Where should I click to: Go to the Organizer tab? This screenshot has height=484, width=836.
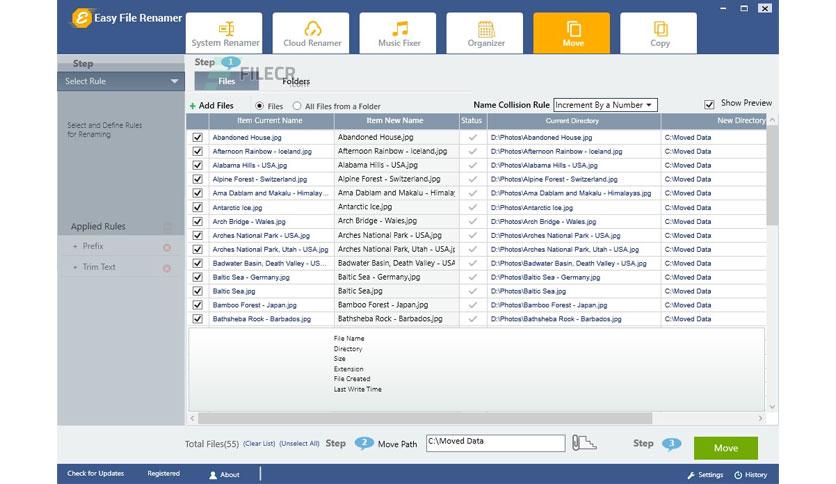(x=485, y=33)
